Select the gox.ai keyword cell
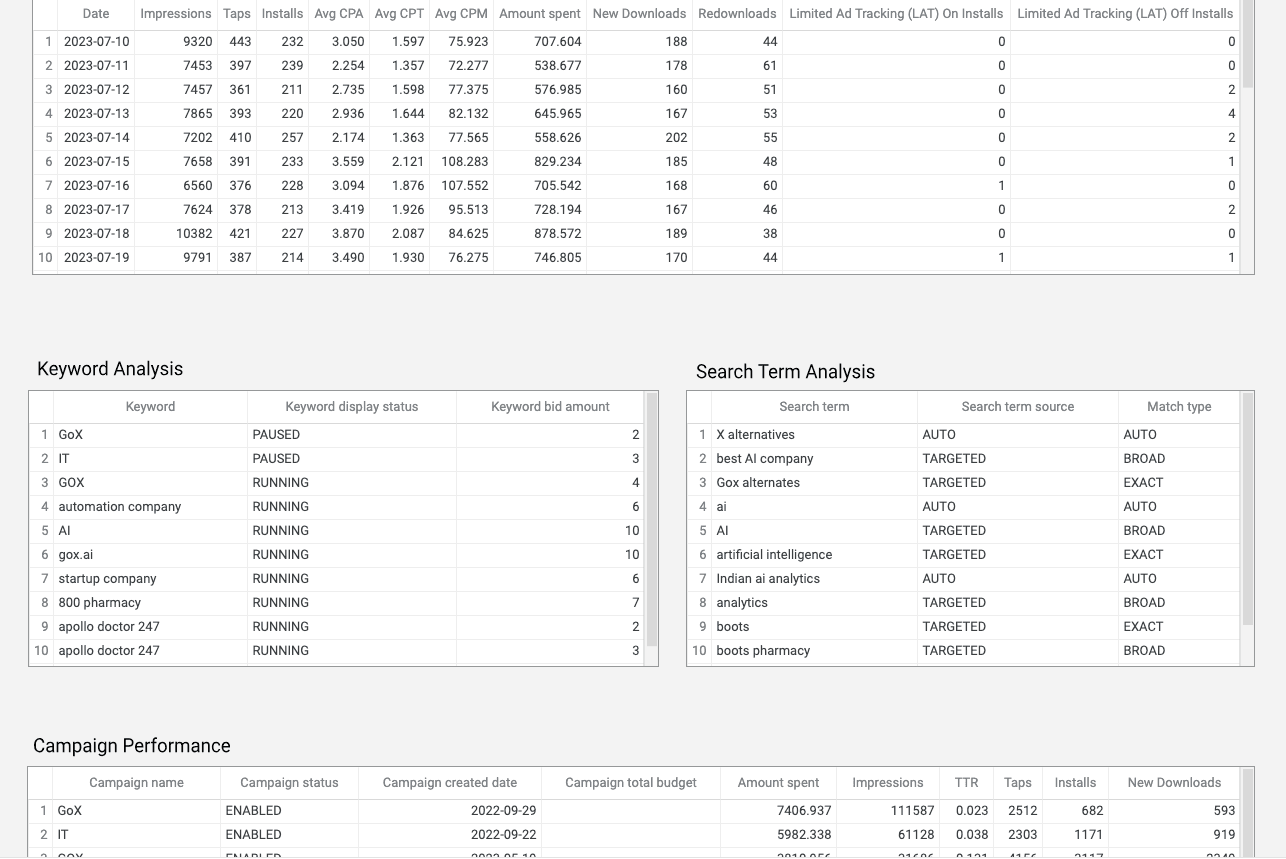Screen dimensions: 1286x859 150,555
